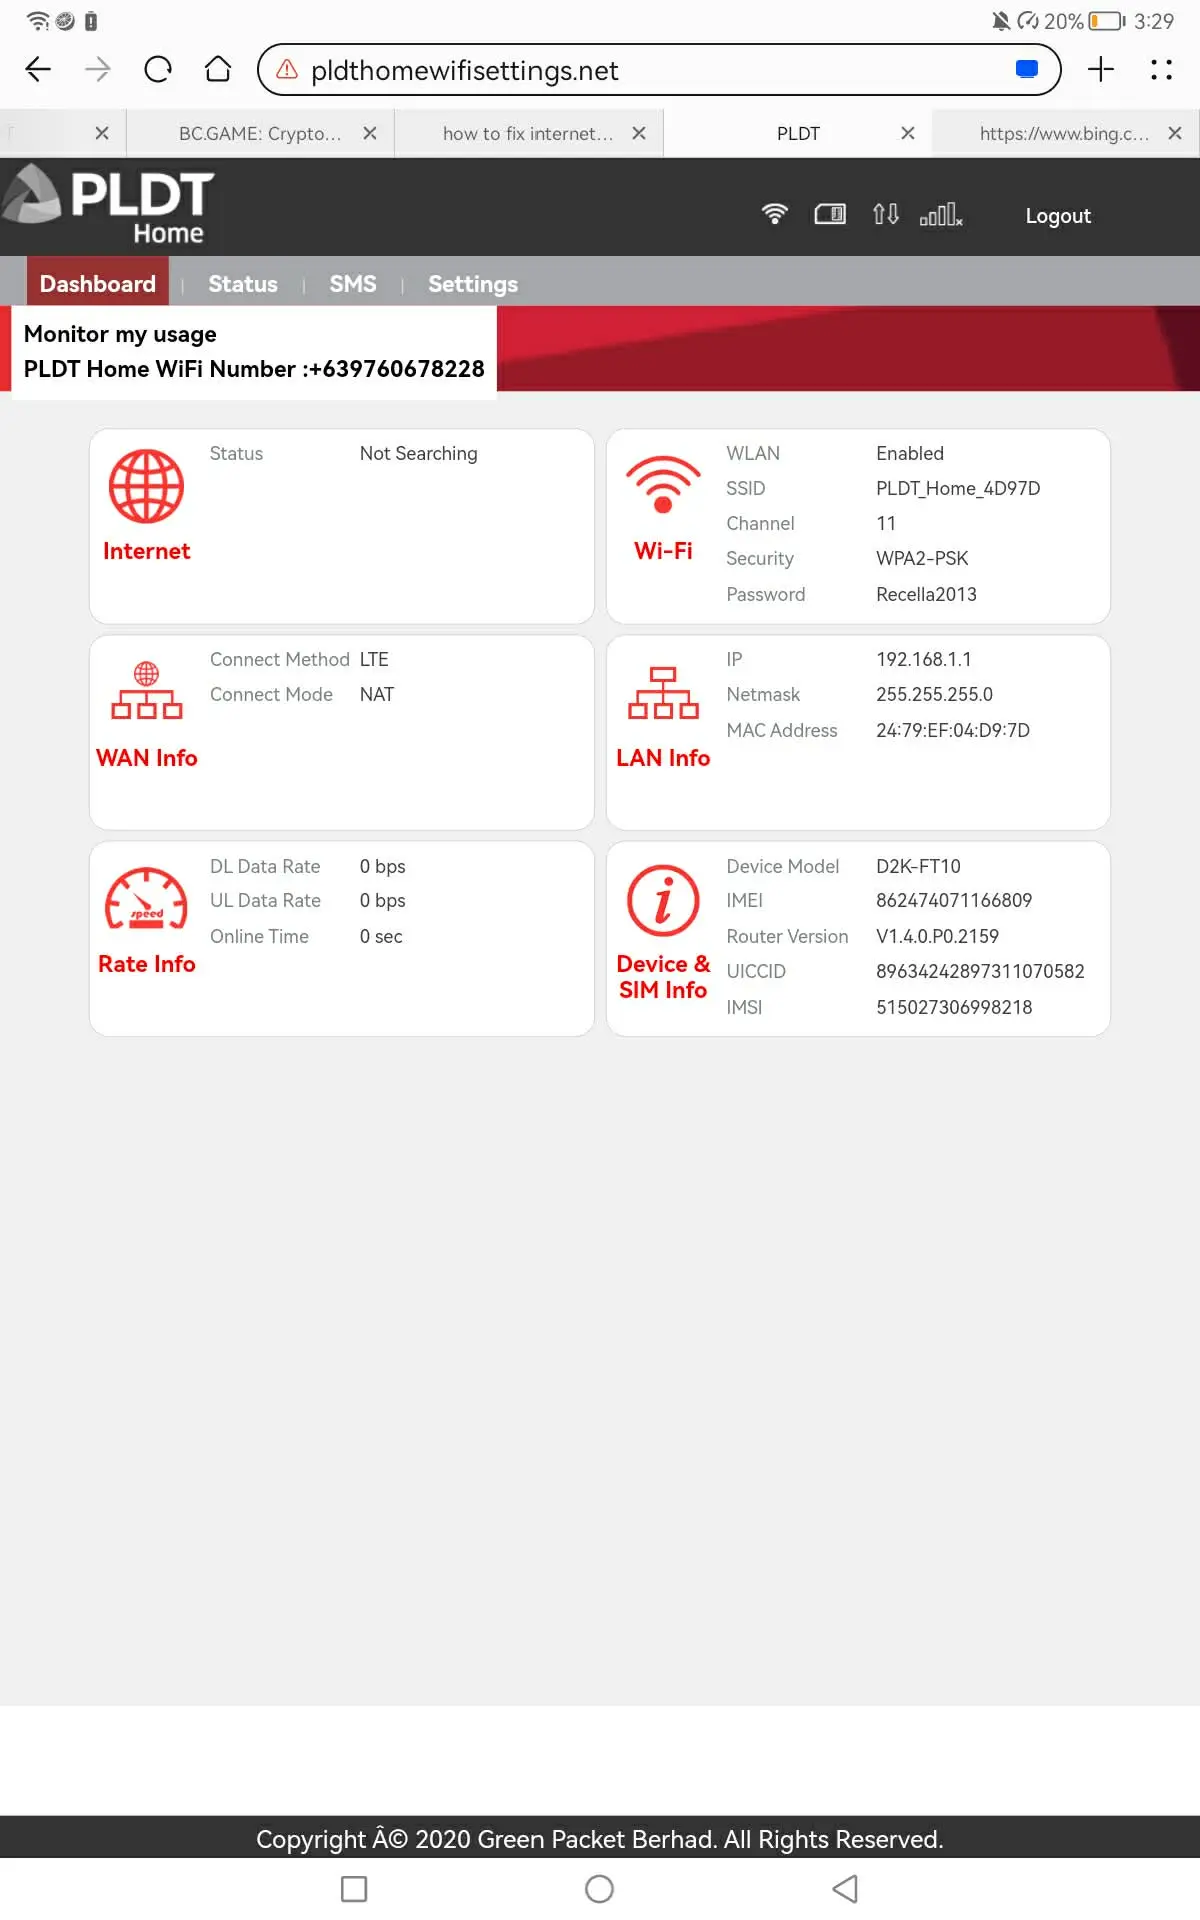Click the battery indicator in status bar
Viewport: 1200px width, 1920px height.
tap(1107, 21)
